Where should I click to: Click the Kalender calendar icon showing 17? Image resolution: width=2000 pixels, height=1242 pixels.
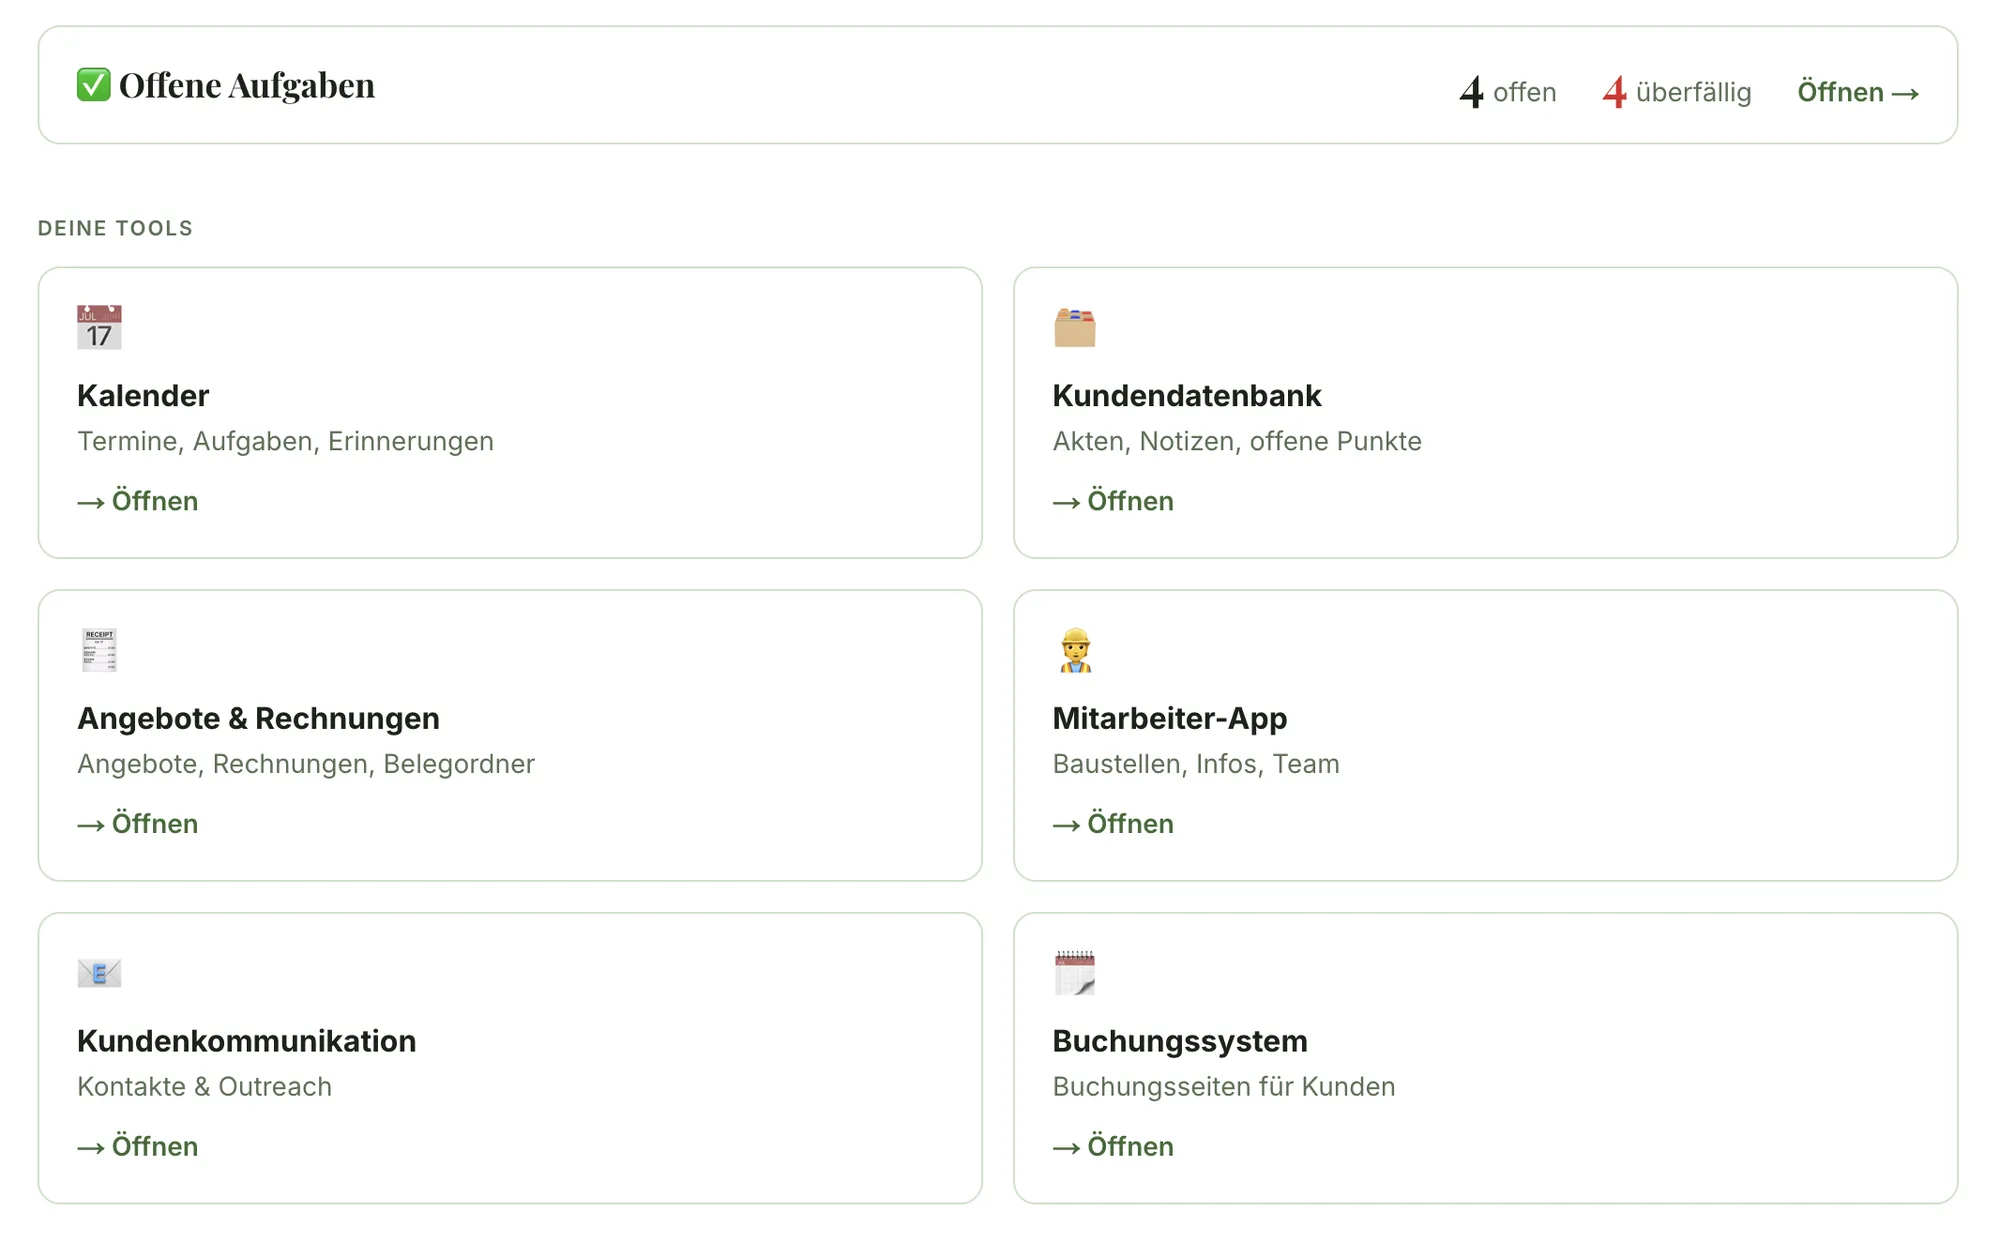point(99,327)
